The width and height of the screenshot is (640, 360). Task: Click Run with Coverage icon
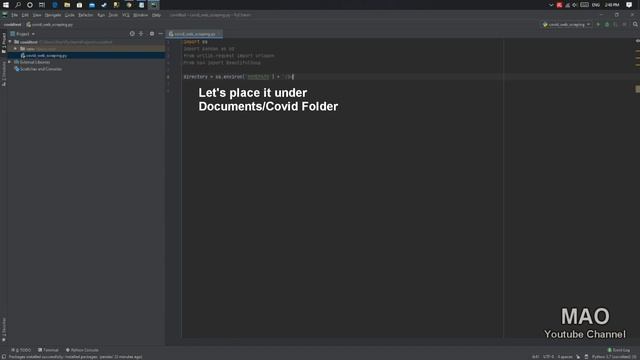616,24
